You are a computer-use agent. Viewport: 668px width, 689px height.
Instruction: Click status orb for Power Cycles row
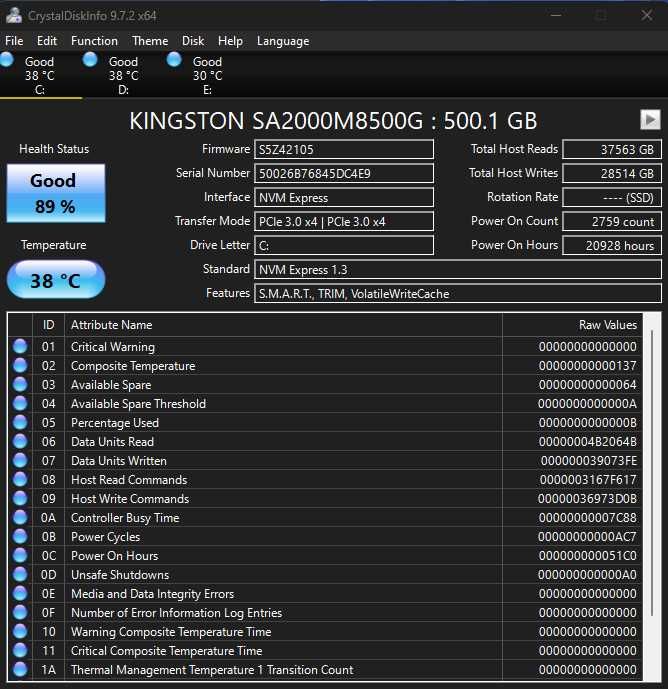pos(20,537)
